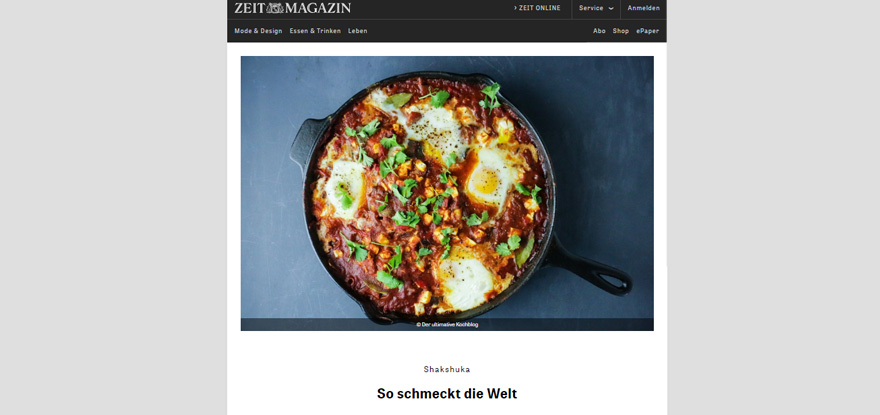Click the Shakshuka kicker label
Image resolution: width=880 pixels, height=415 pixels.
coord(447,369)
